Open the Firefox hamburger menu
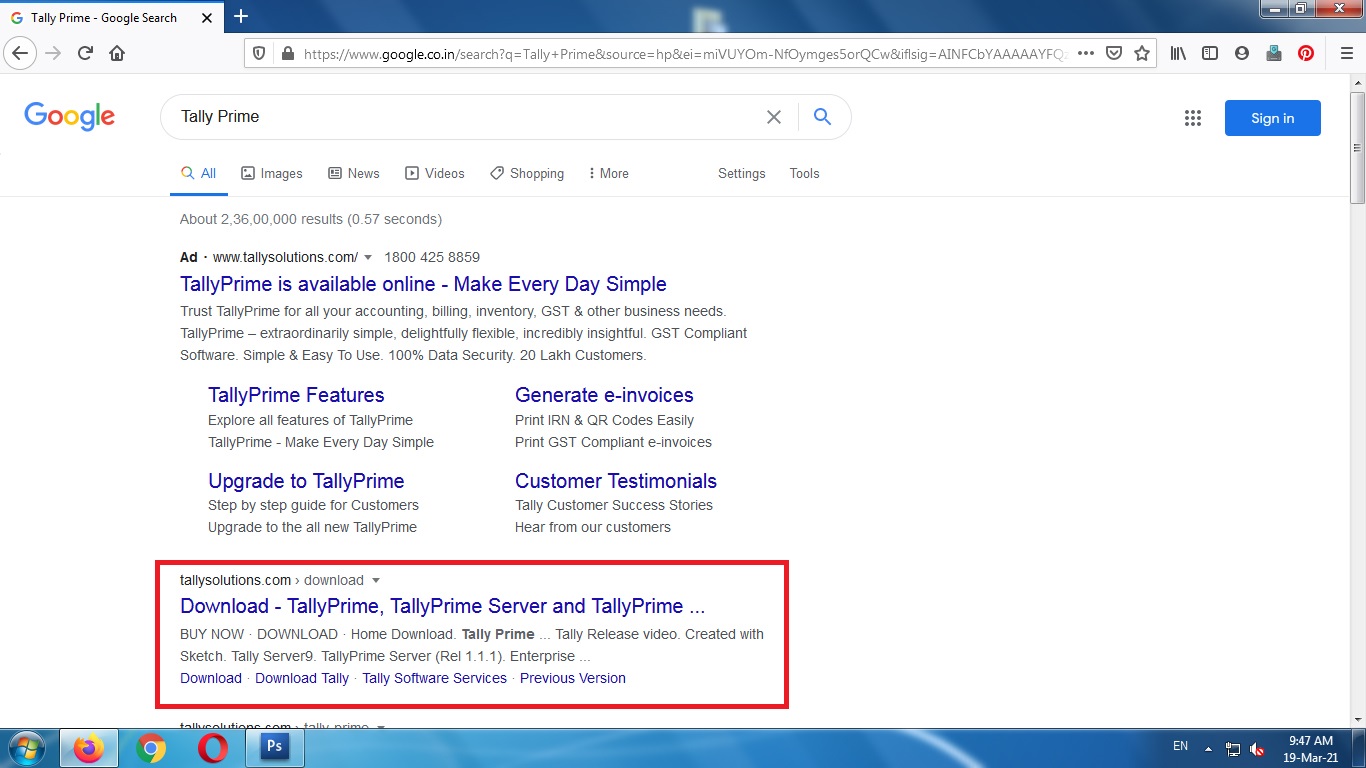1366x768 pixels. click(1346, 53)
